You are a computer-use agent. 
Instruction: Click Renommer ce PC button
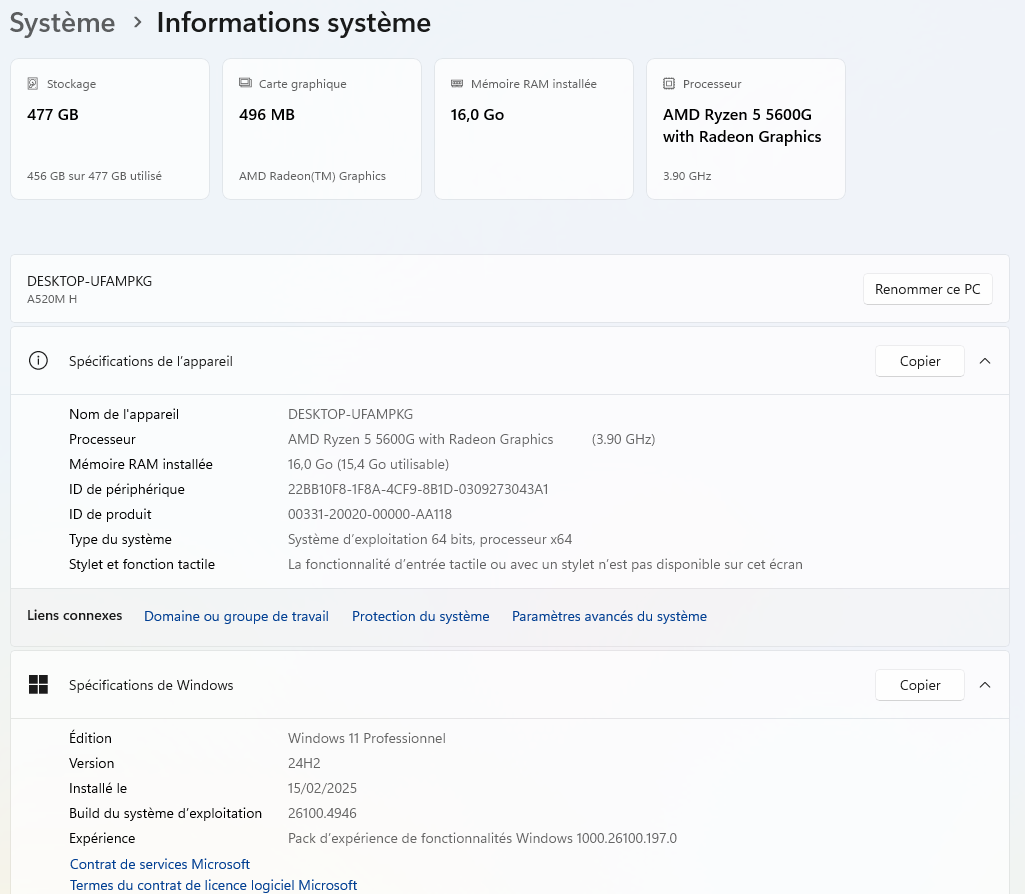[x=928, y=289]
